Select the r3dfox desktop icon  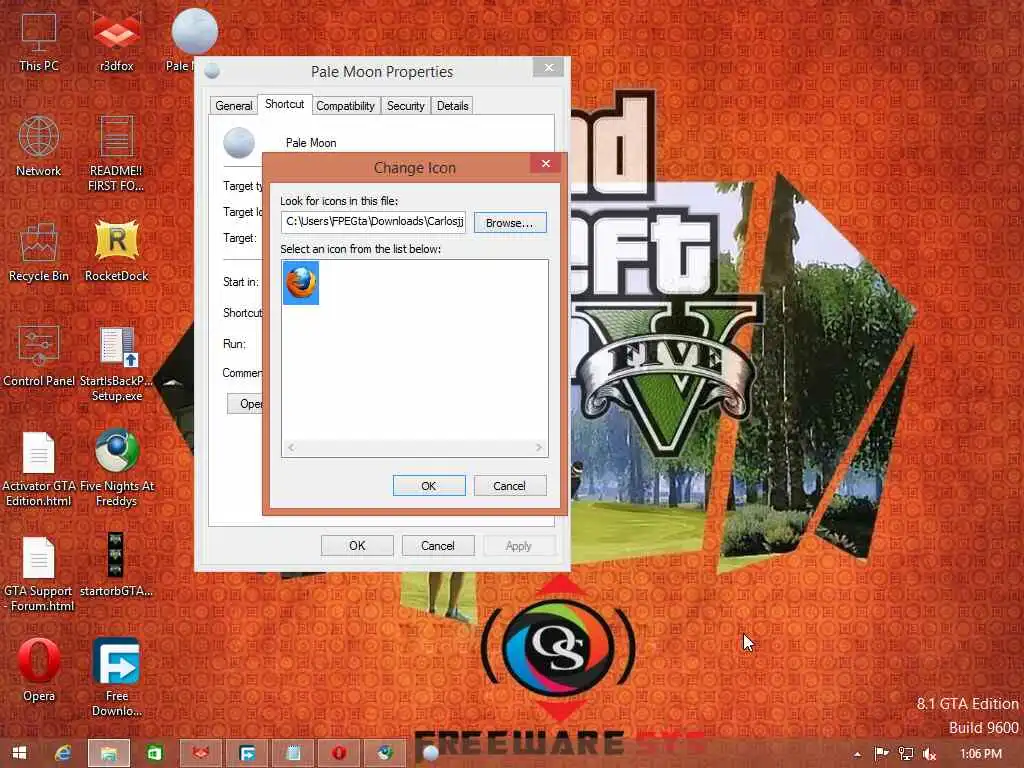point(116,42)
